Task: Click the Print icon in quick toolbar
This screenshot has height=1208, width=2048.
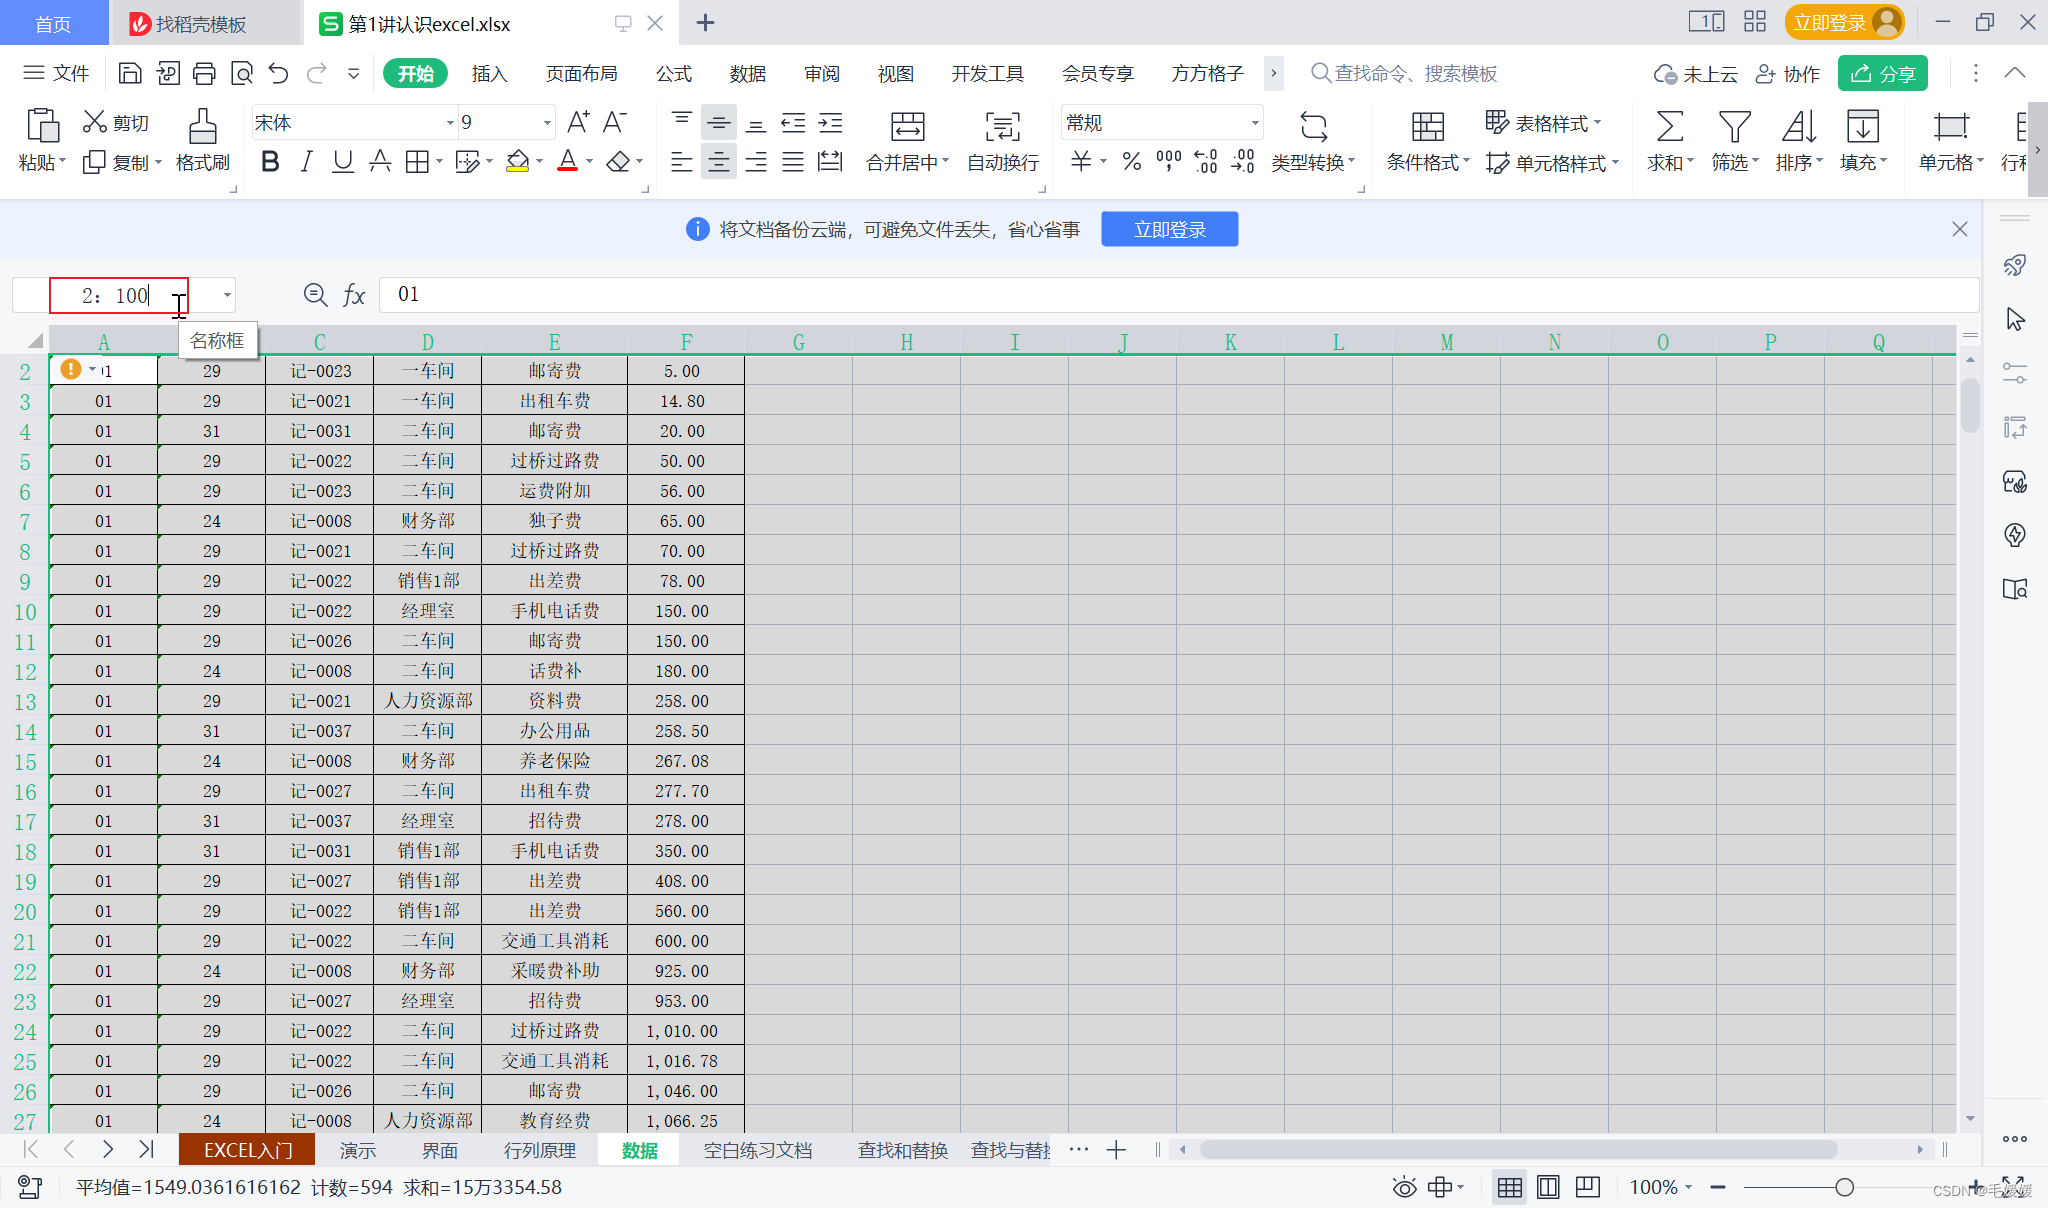Action: 204,73
